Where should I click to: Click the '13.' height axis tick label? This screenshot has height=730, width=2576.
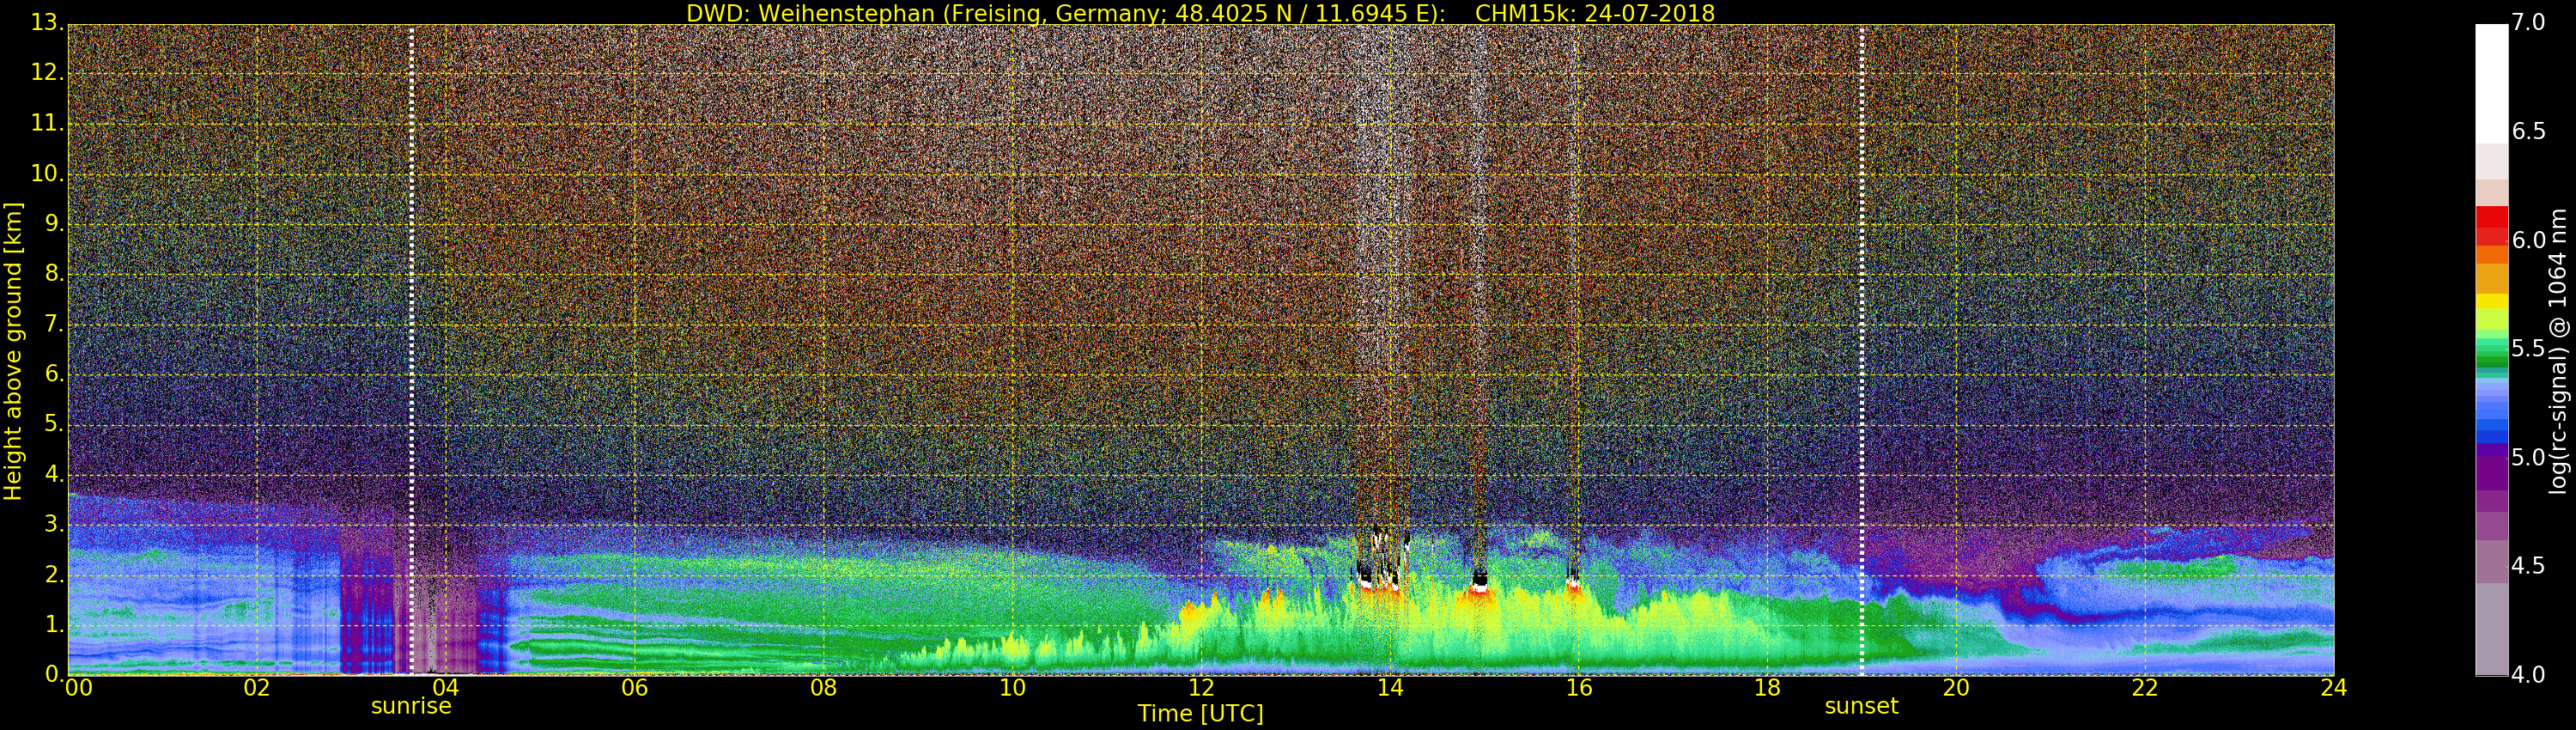coord(48,23)
